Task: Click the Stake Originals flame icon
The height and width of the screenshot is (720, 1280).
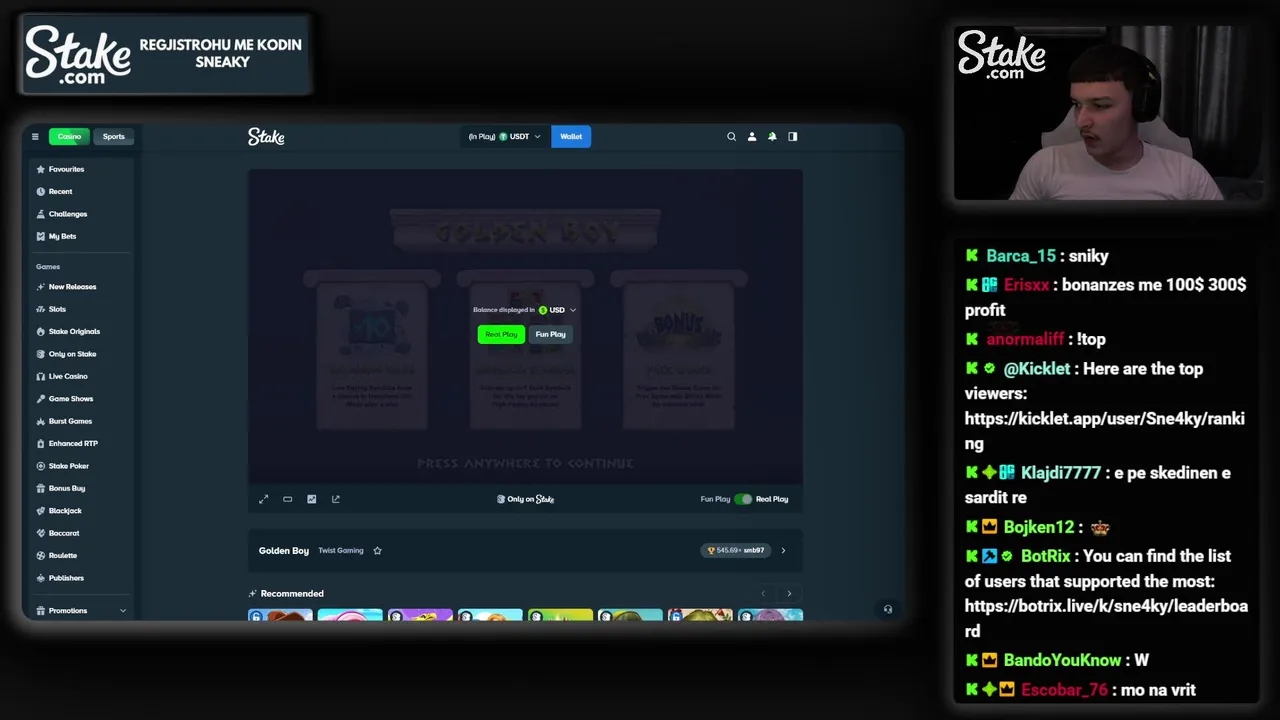Action: click(x=41, y=331)
